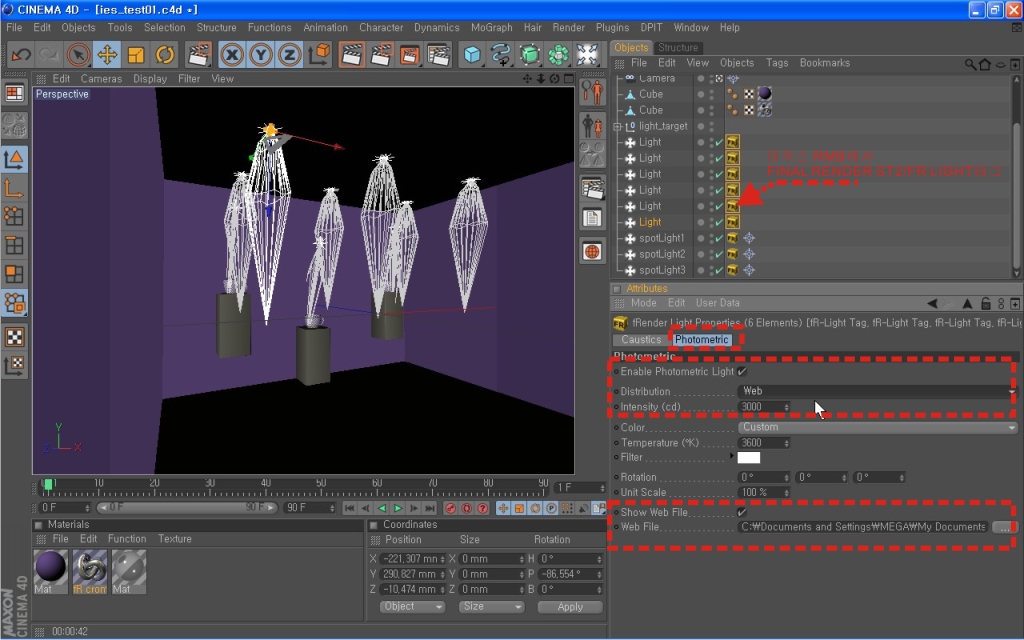Open the array flower object icon
Screen dimensions: 1024x640
pyautogui.click(x=558, y=55)
